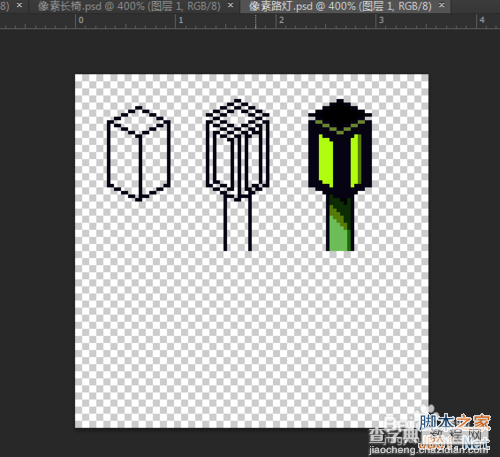
Task: Click the green pole of the colored lamp
Action: coord(340,223)
